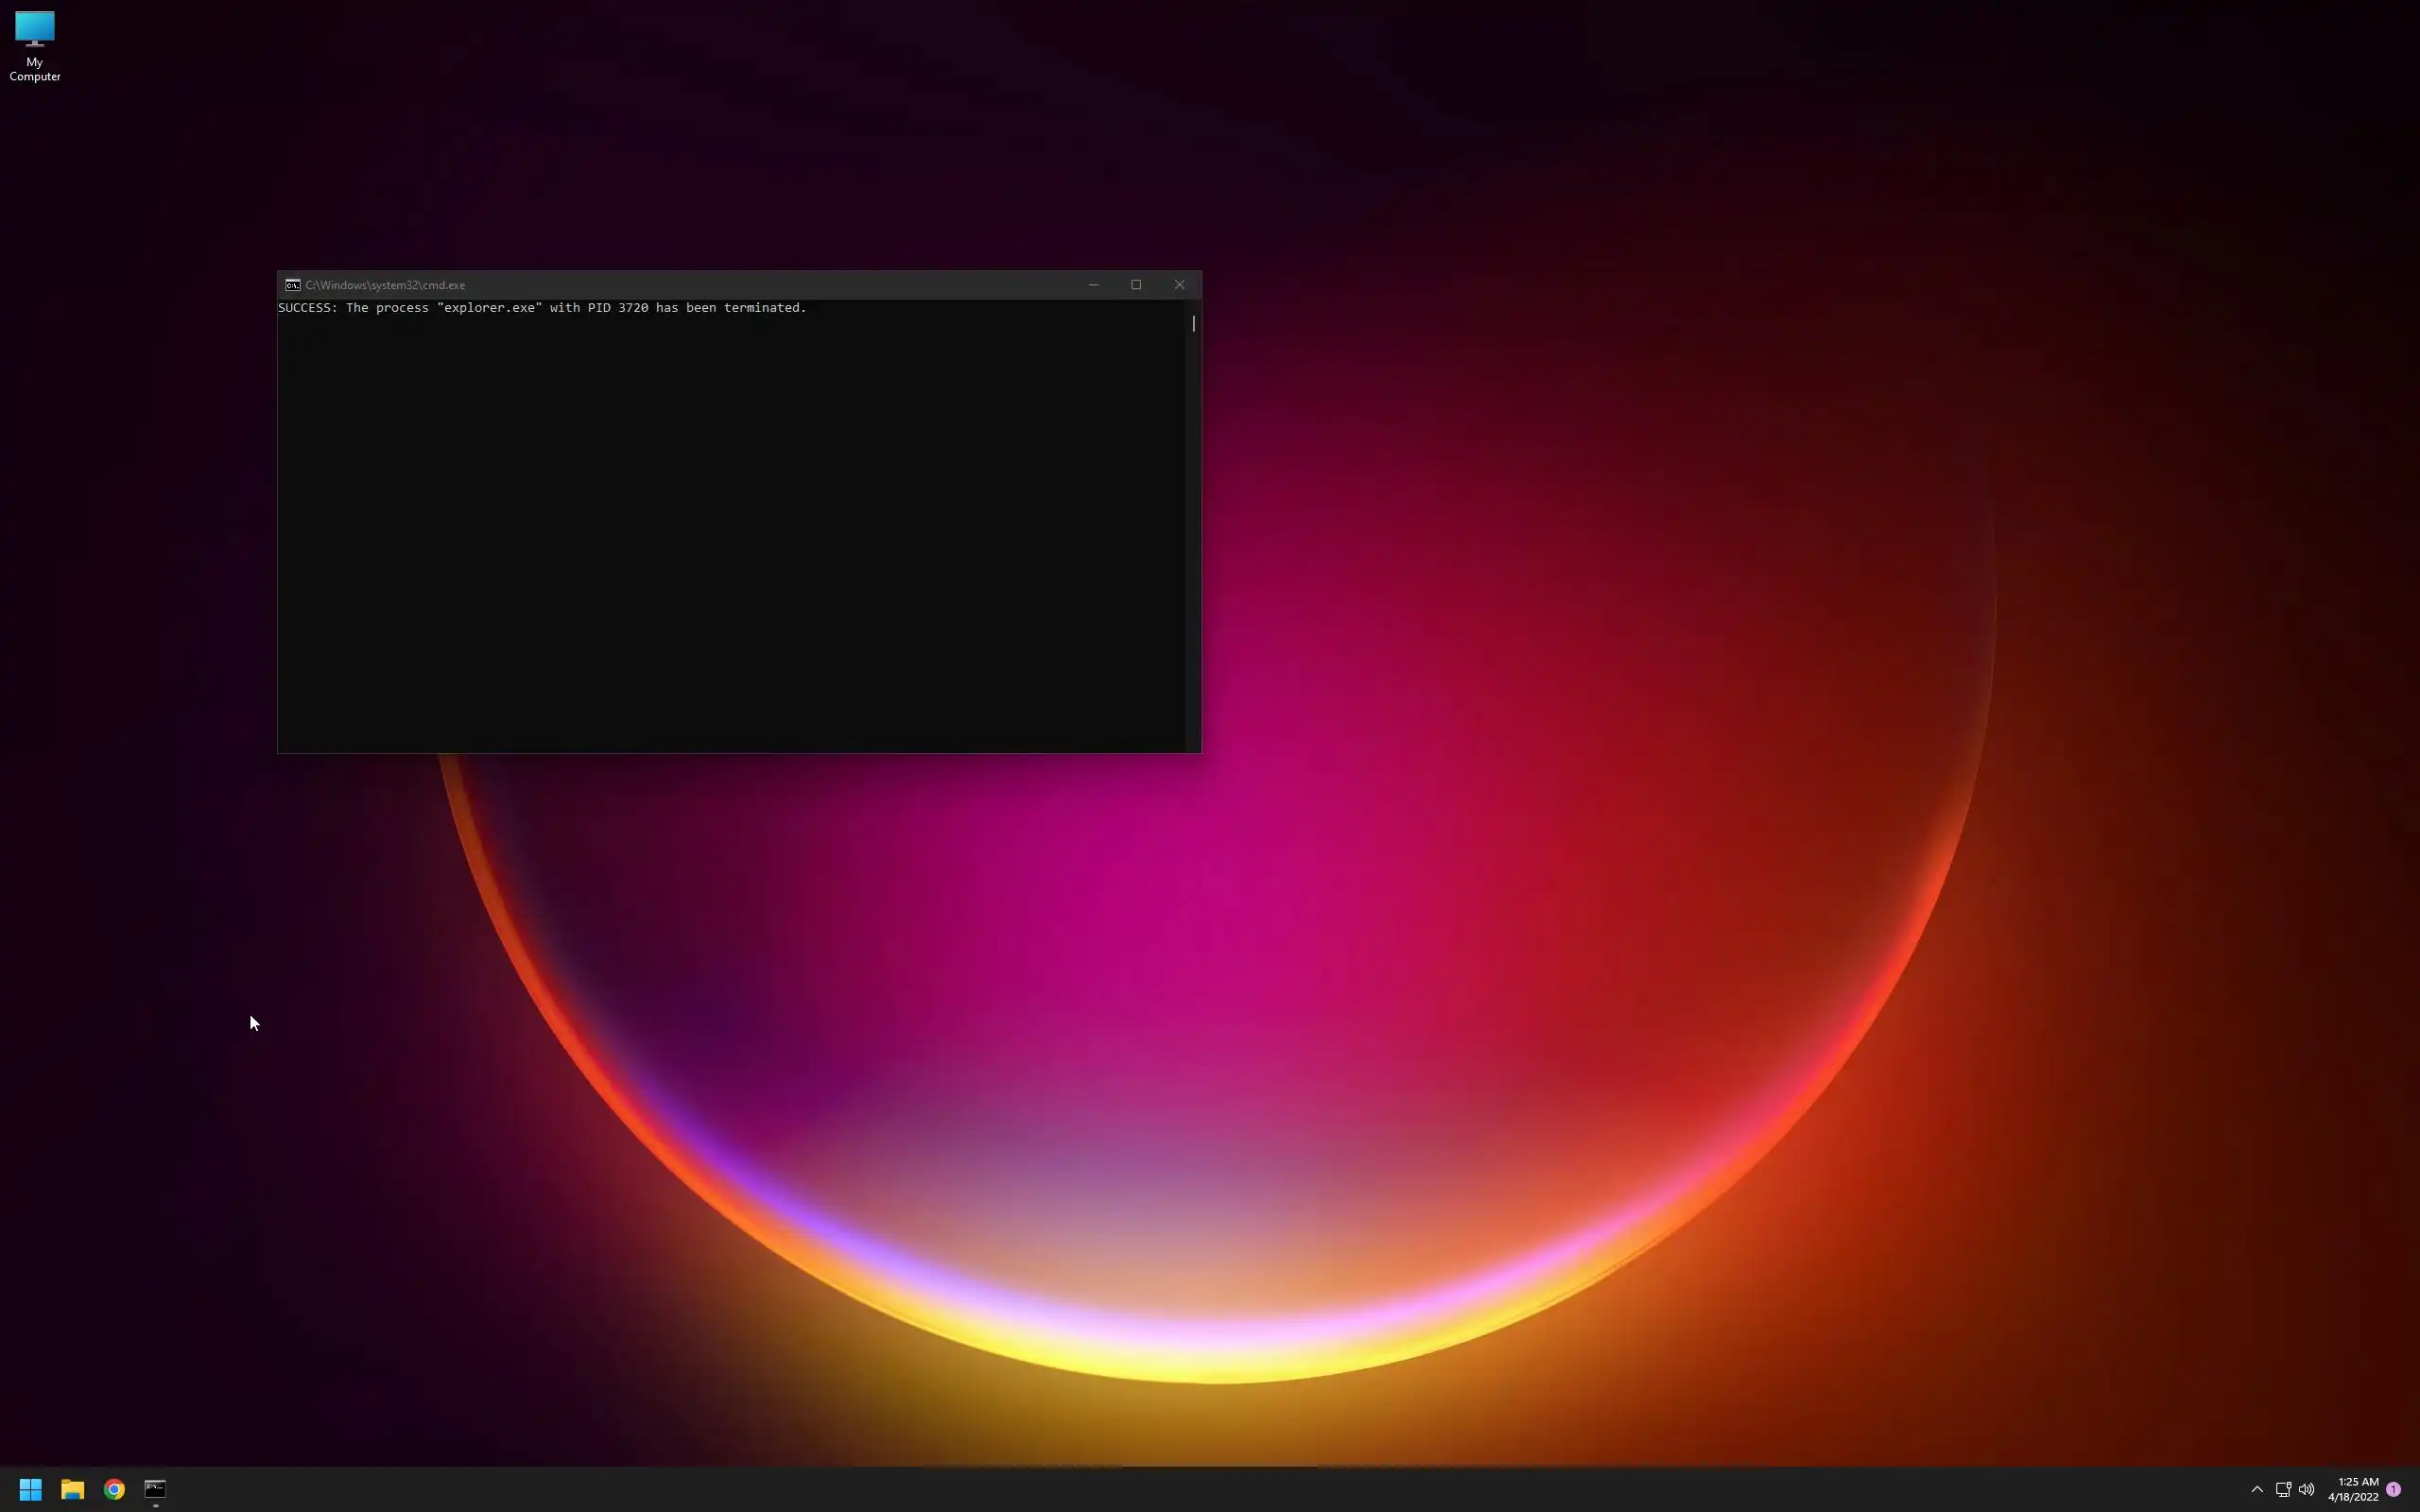Screen dimensions: 2420x1512
Task: Expand the hidden tray icons chevron
Action: coord(2257,1489)
